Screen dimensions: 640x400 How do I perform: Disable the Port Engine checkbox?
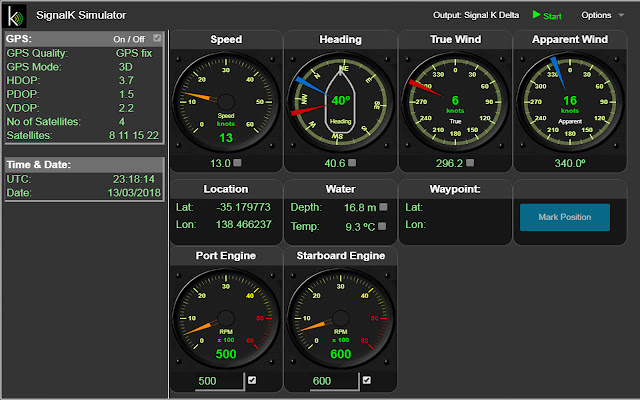(x=252, y=380)
